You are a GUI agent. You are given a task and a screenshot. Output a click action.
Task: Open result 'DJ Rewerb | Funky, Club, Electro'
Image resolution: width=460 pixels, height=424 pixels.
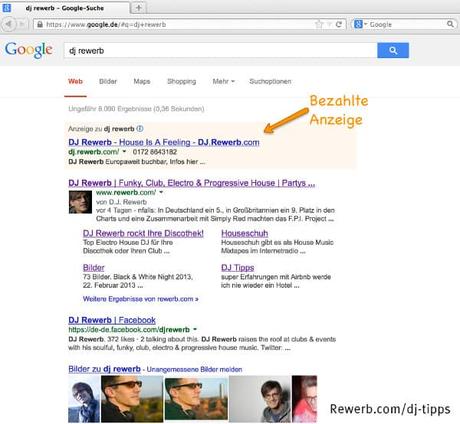[192, 183]
